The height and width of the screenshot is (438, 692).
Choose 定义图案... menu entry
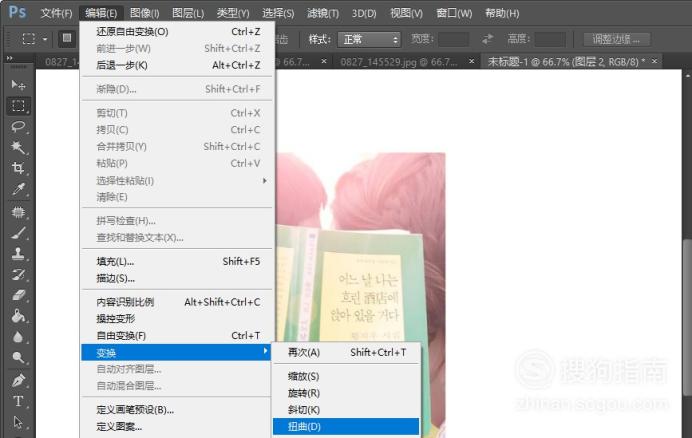pyautogui.click(x=177, y=427)
